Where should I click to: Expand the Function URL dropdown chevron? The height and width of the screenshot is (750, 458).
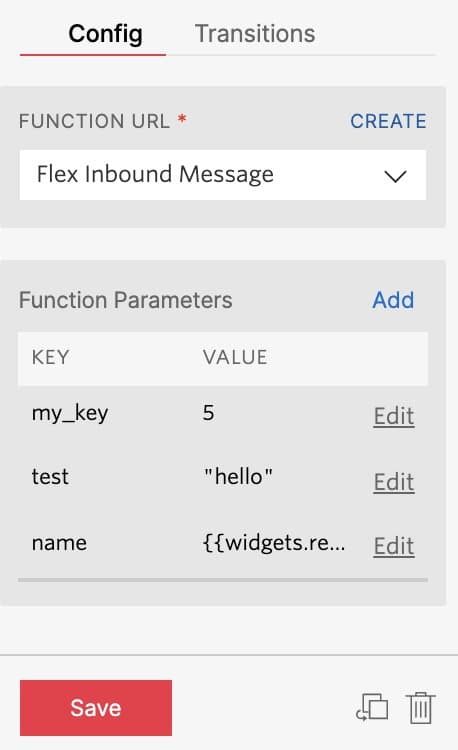coord(395,176)
